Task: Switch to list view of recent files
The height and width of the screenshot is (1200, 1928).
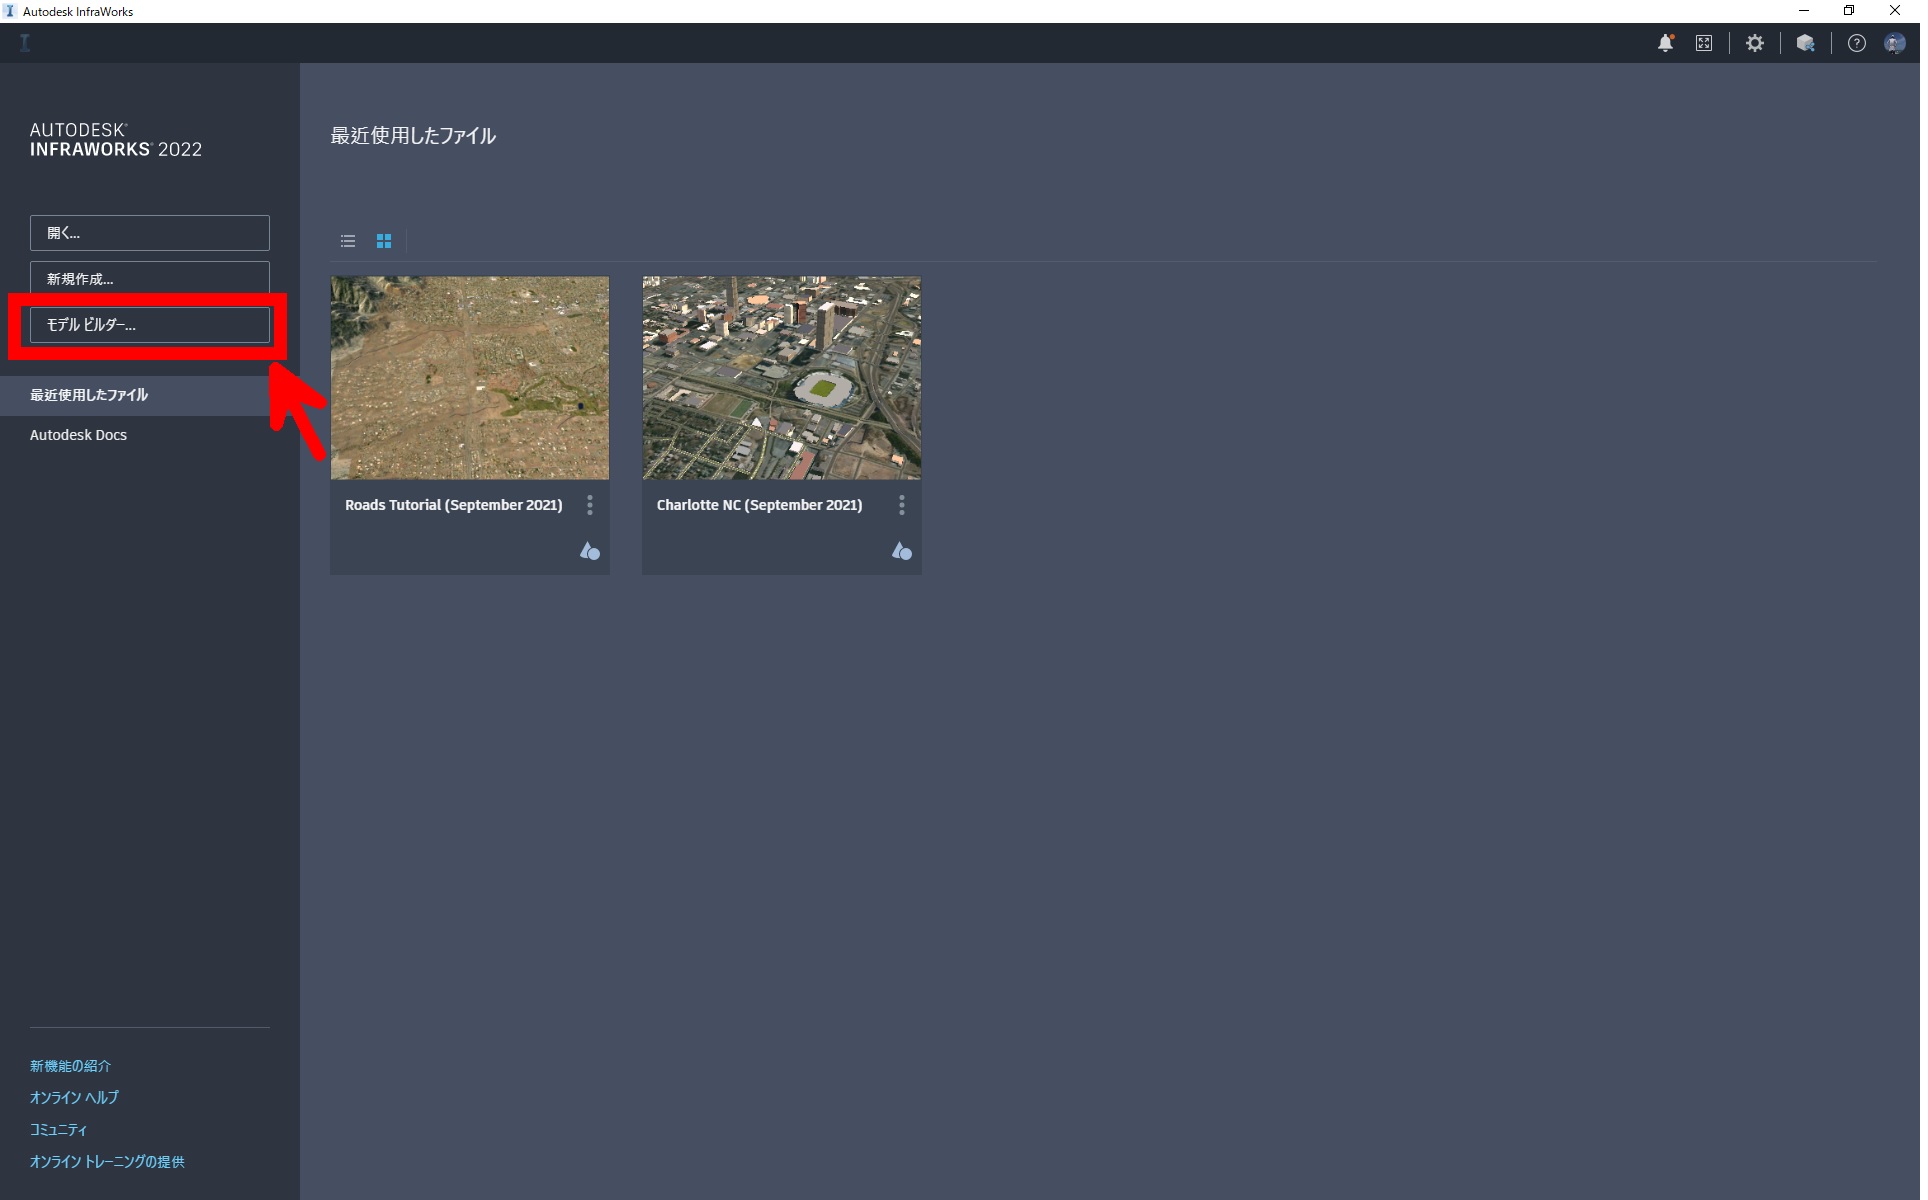Action: (x=349, y=242)
